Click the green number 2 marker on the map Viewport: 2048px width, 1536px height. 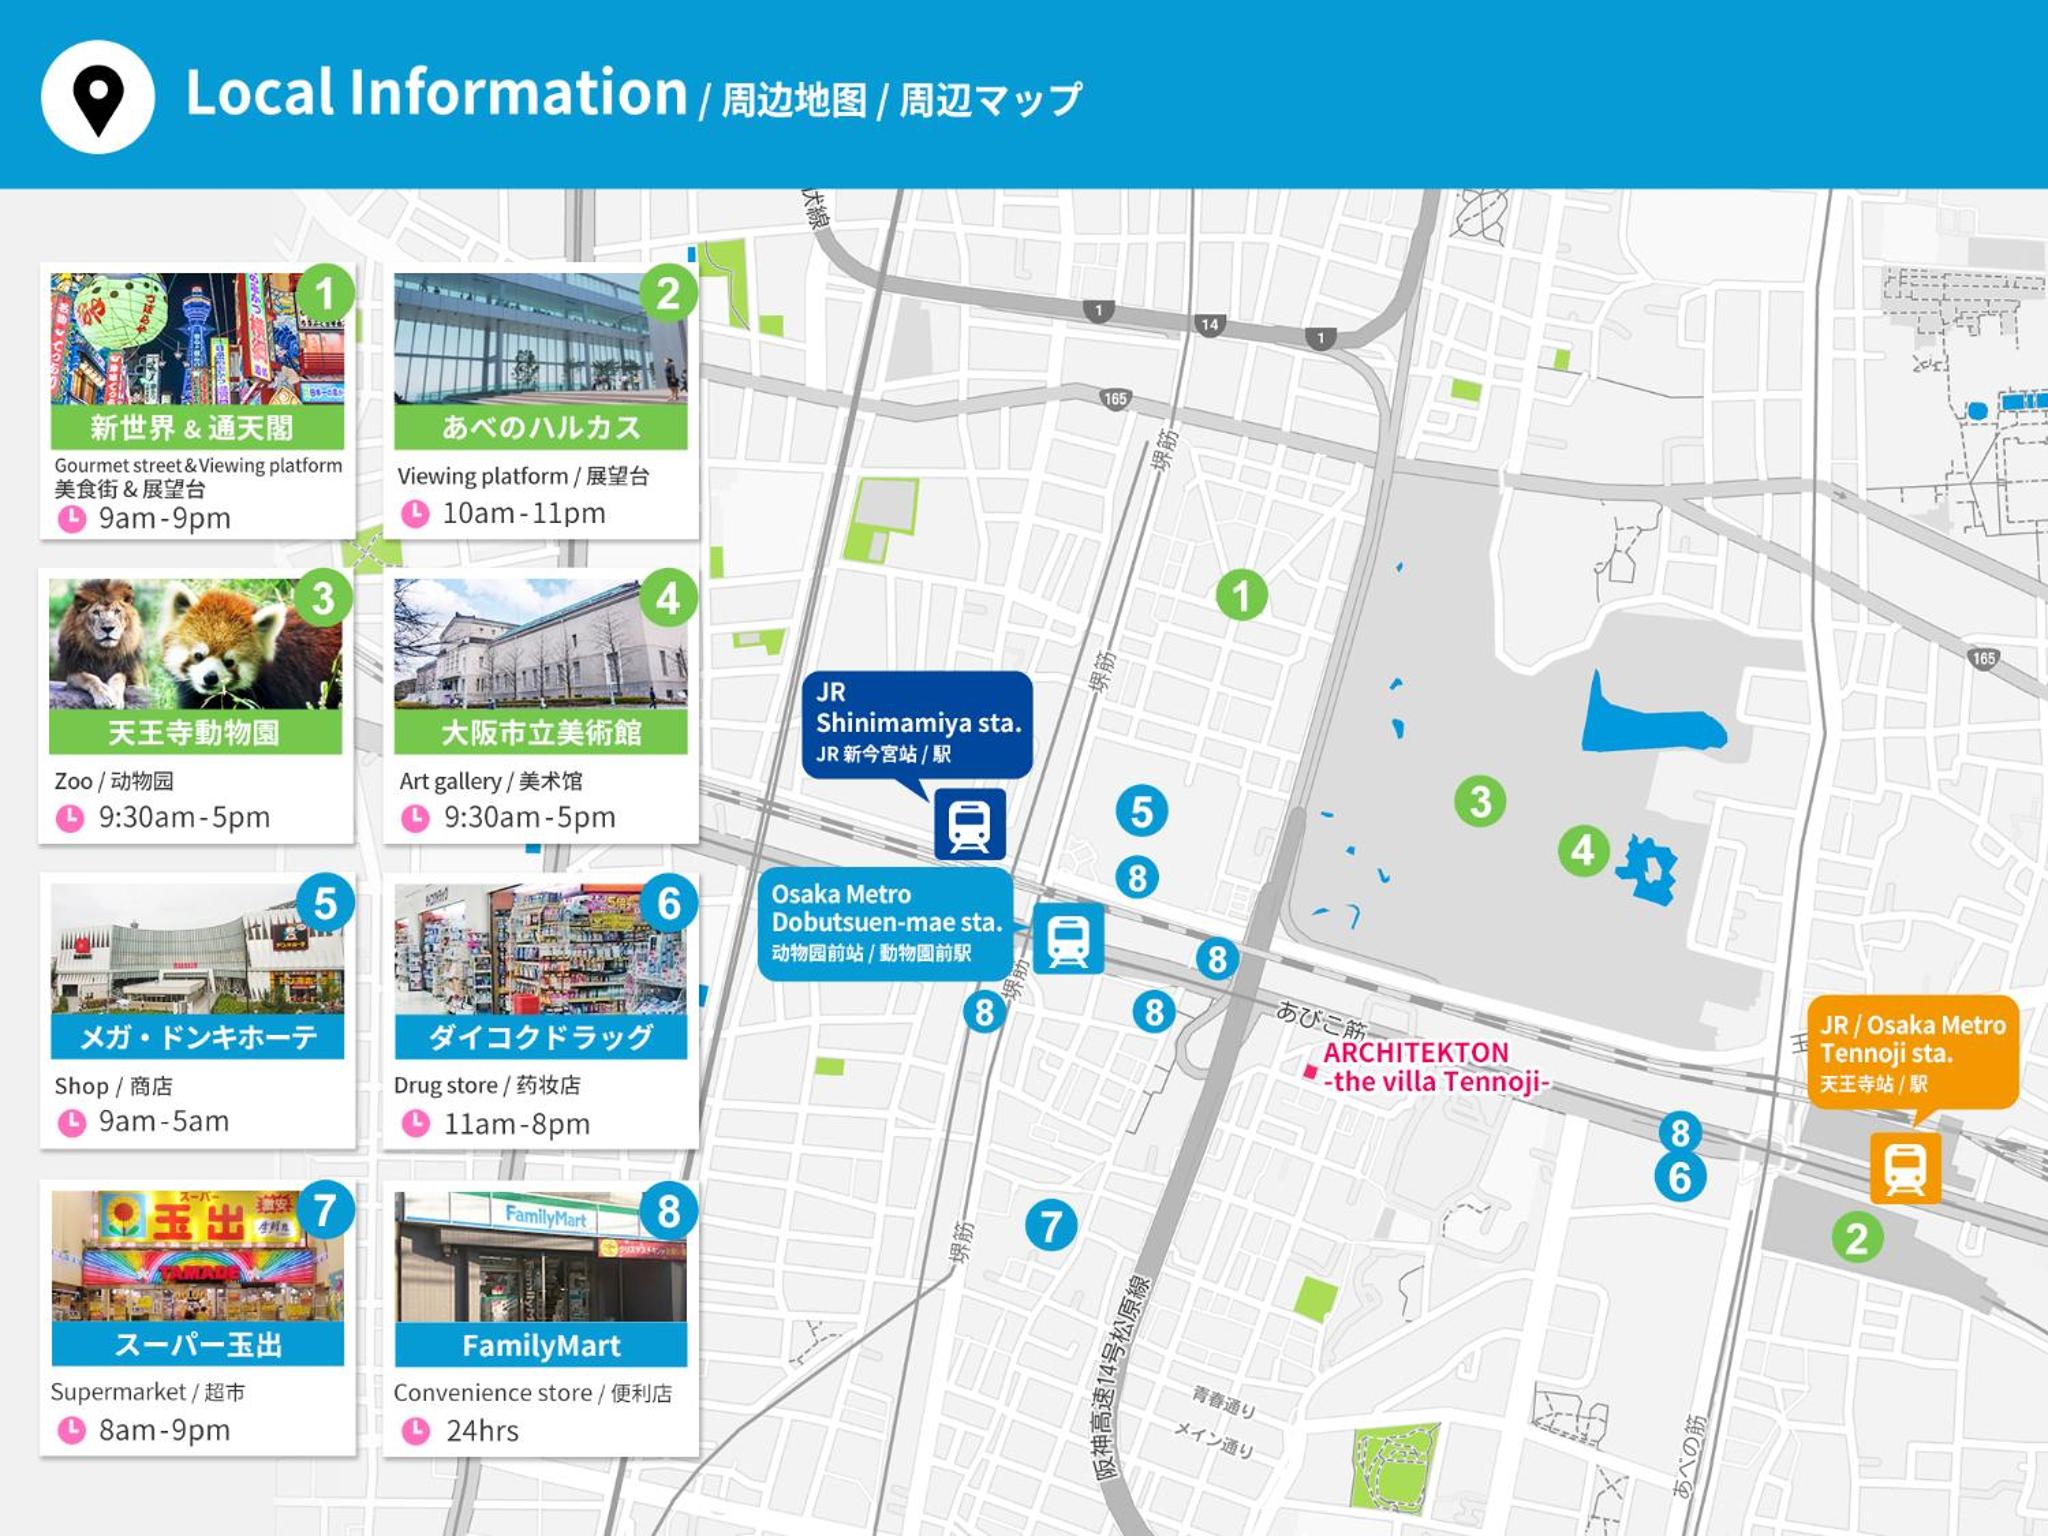click(1857, 1238)
